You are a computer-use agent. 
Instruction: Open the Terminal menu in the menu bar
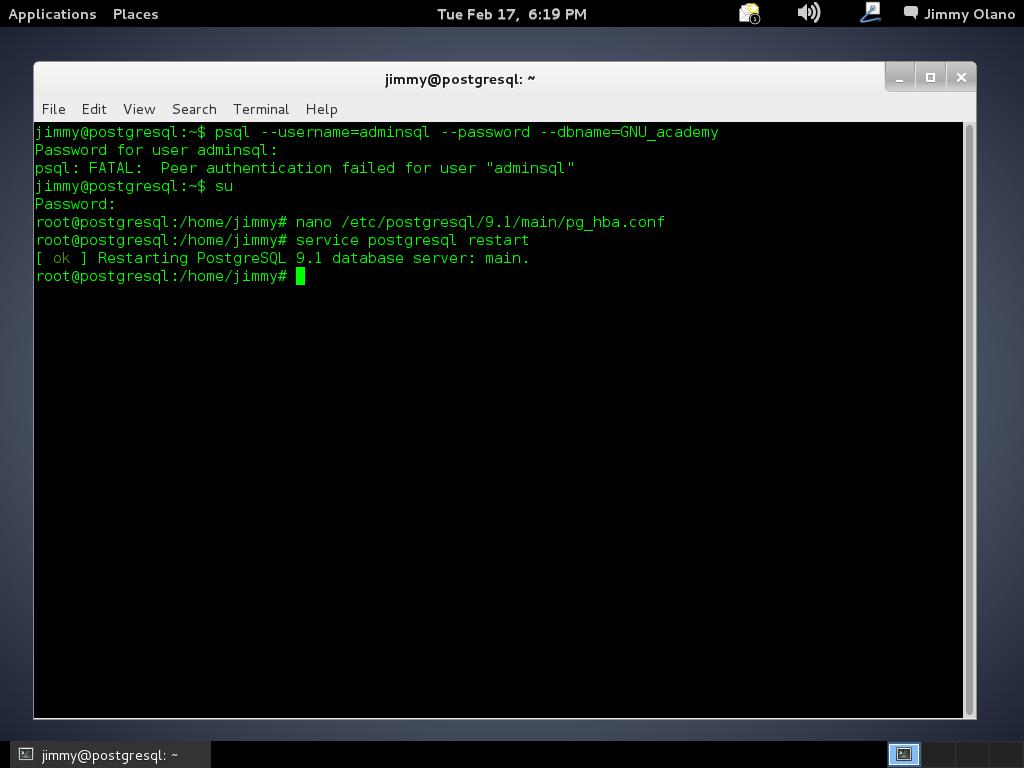coord(261,109)
